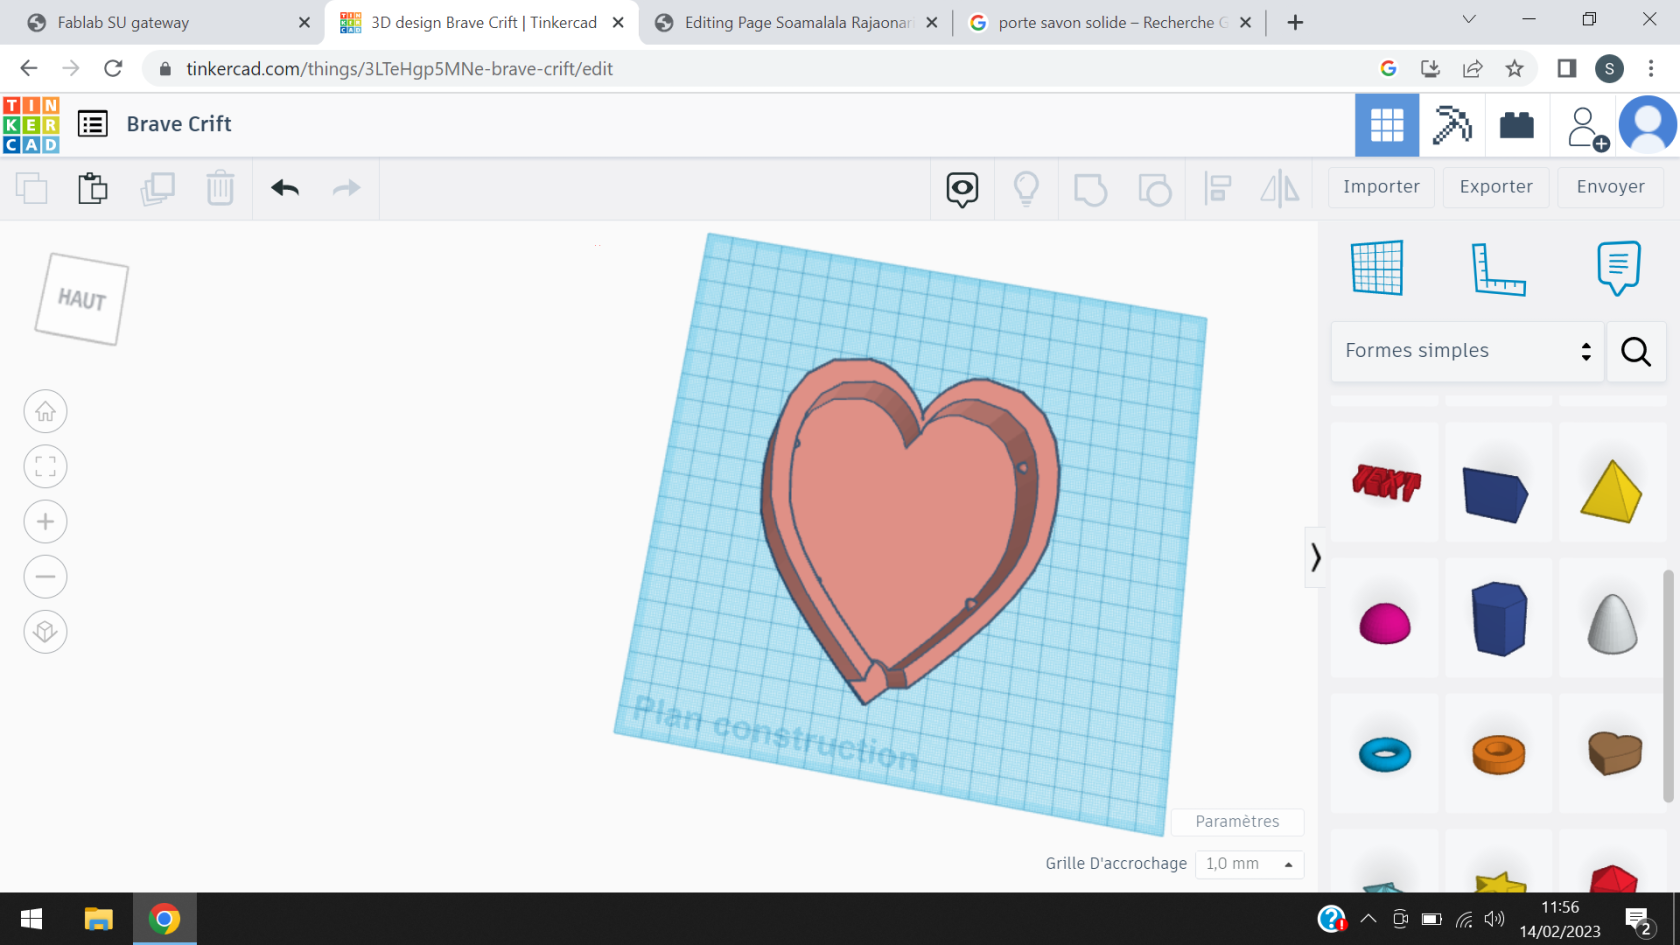The width and height of the screenshot is (1680, 945).
Task: Click the Group shapes icon
Action: [1090, 189]
